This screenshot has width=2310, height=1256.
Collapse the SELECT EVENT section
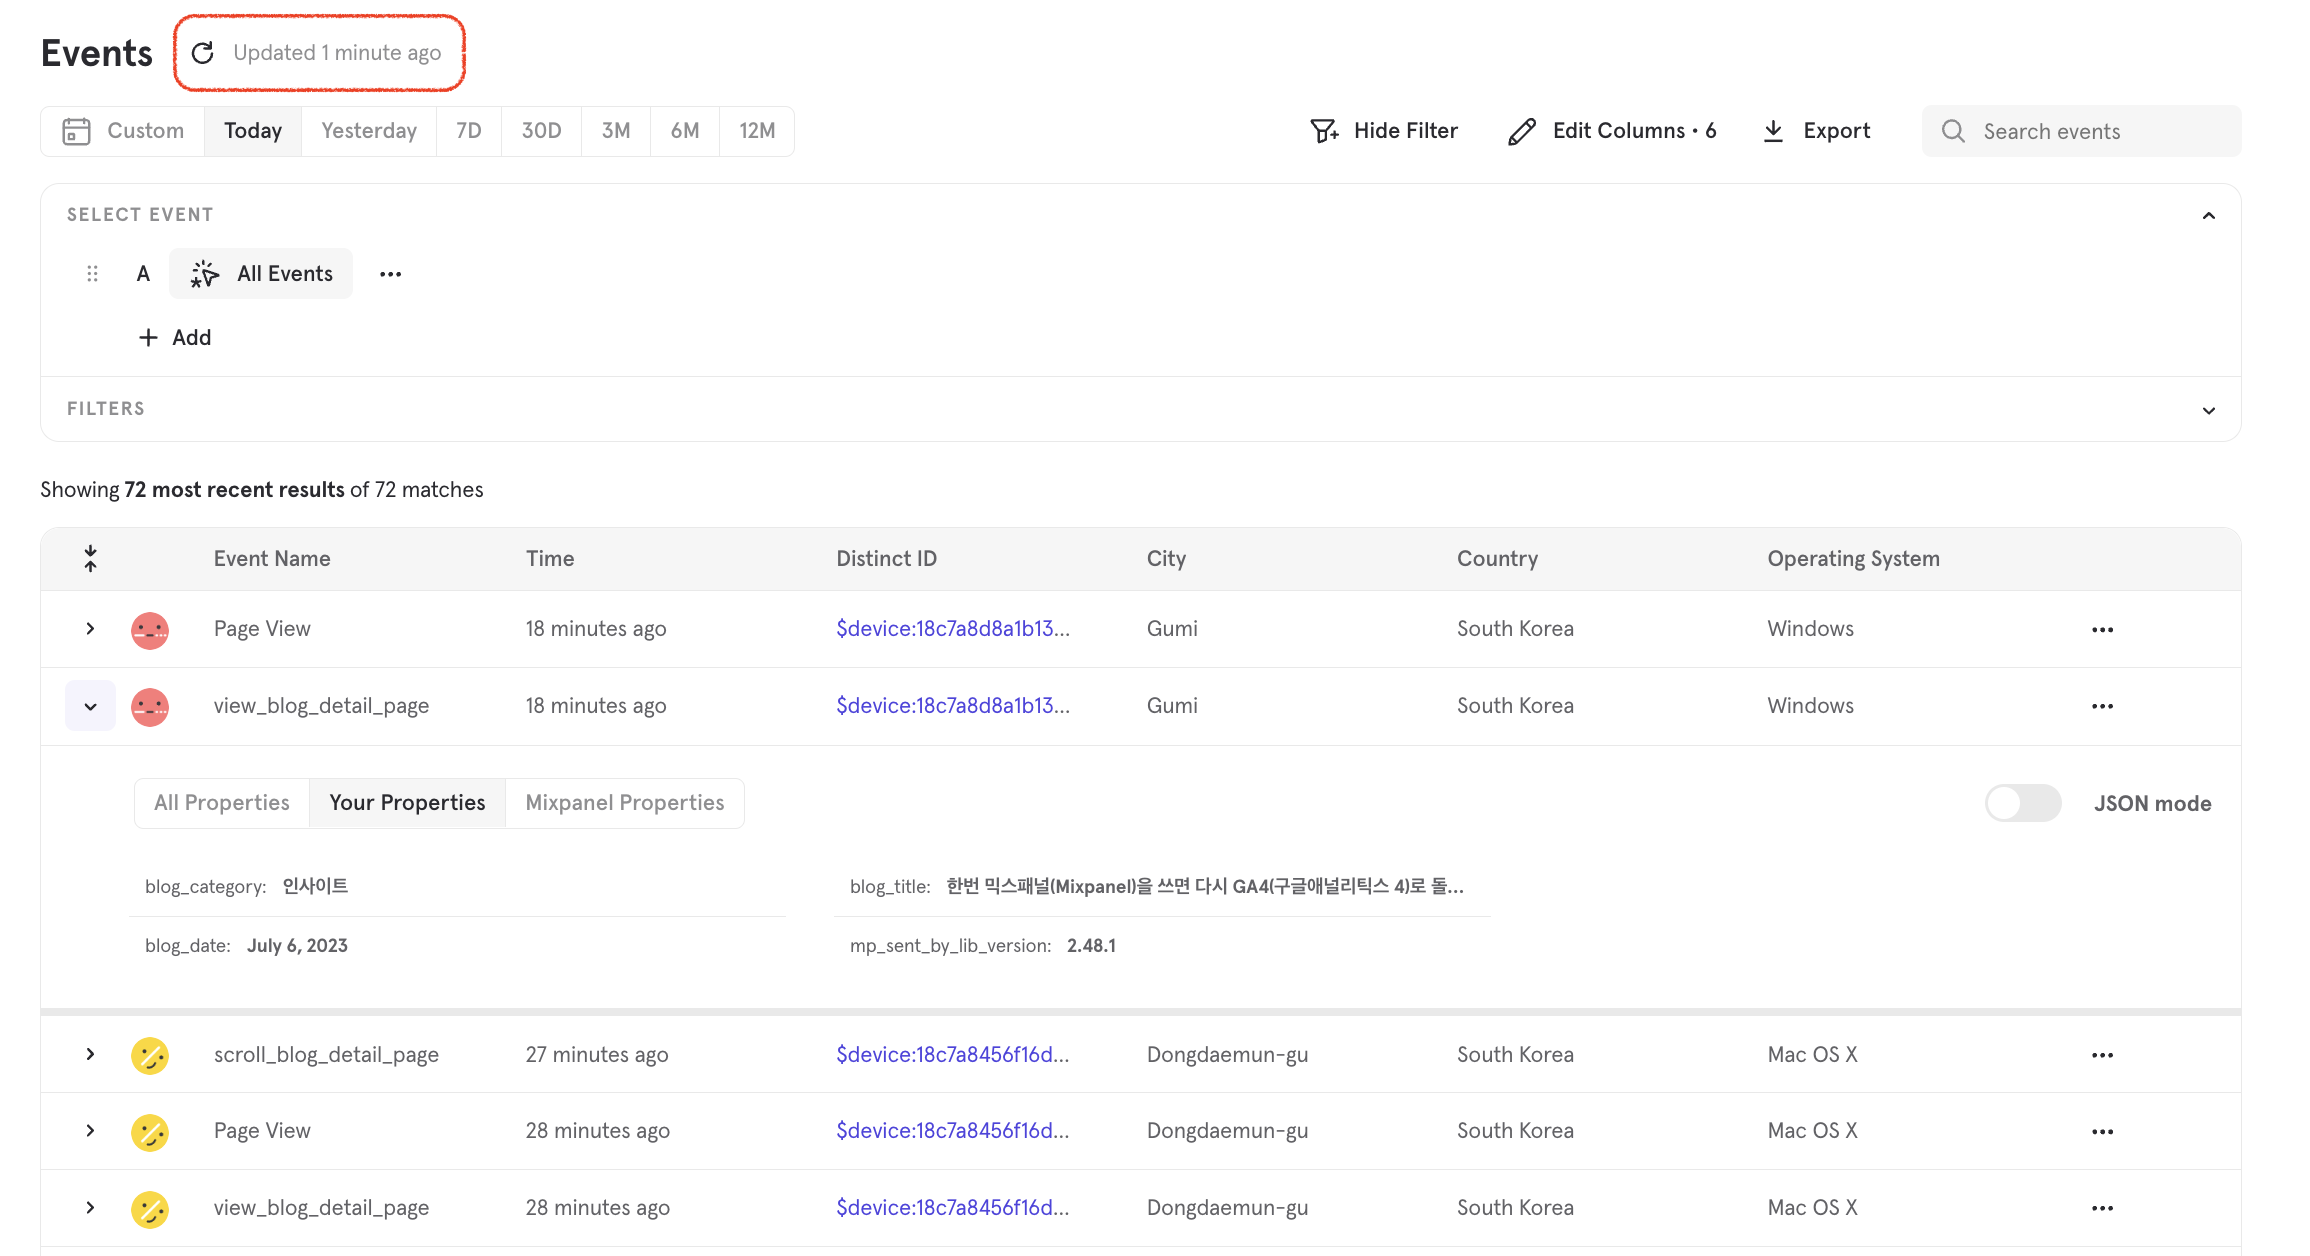pyautogui.click(x=2208, y=215)
